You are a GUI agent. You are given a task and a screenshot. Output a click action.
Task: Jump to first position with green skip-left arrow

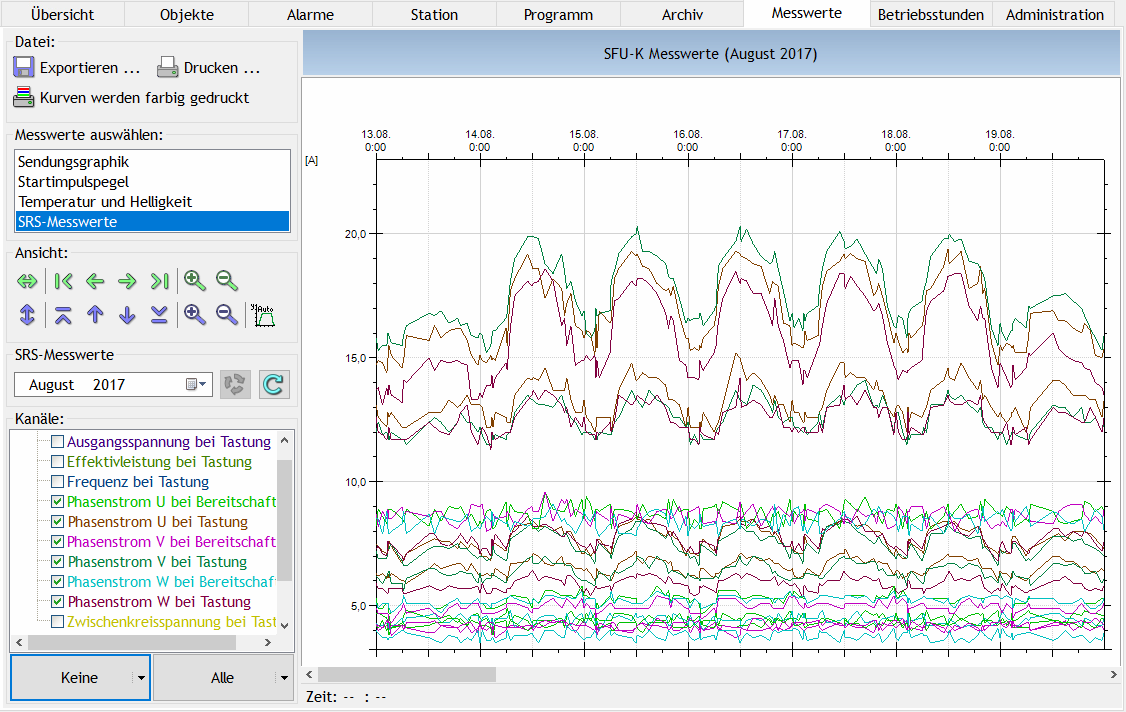tap(63, 281)
